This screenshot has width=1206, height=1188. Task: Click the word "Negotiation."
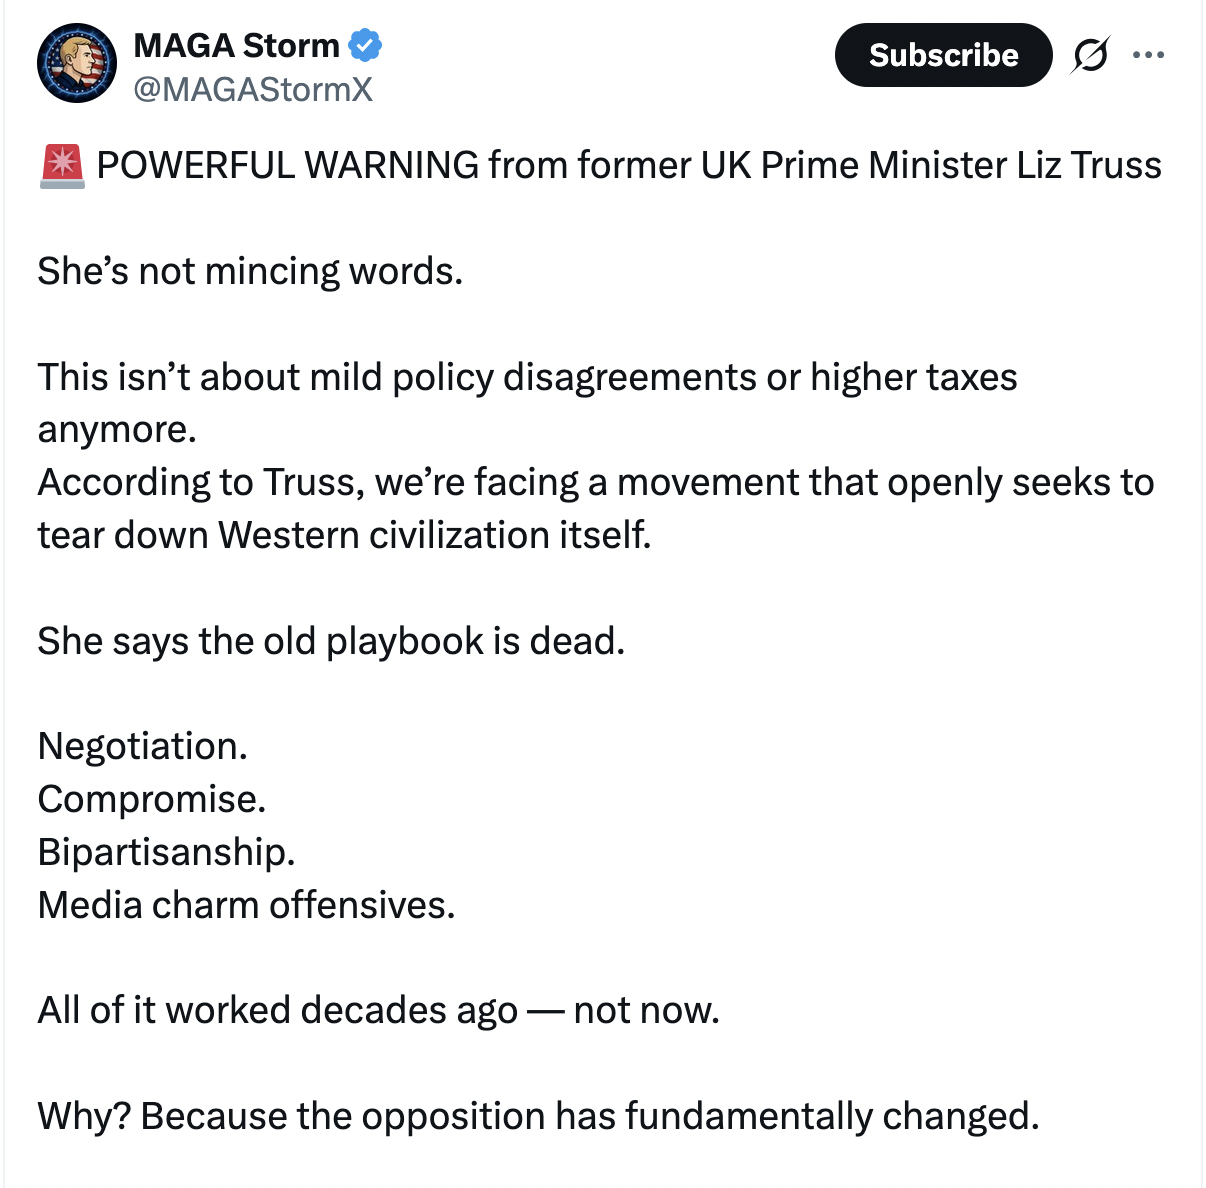[x=142, y=746]
